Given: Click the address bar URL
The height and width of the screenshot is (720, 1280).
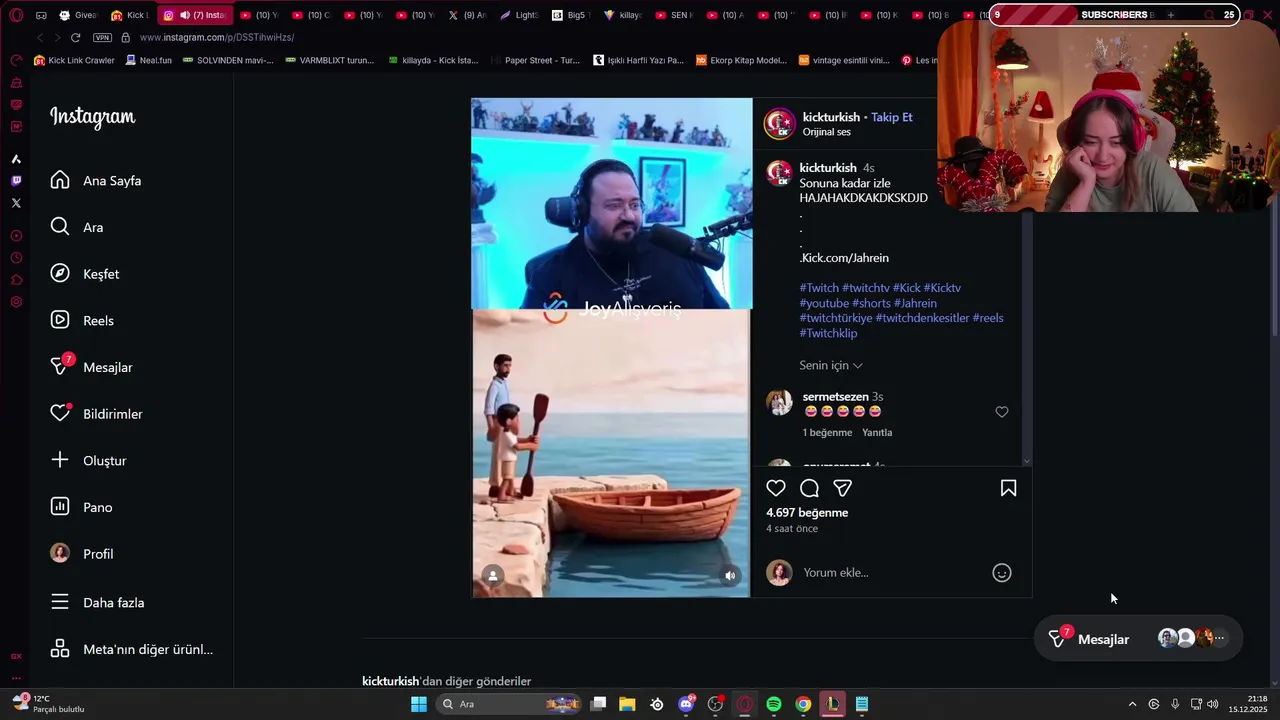Looking at the screenshot, I should (217, 37).
